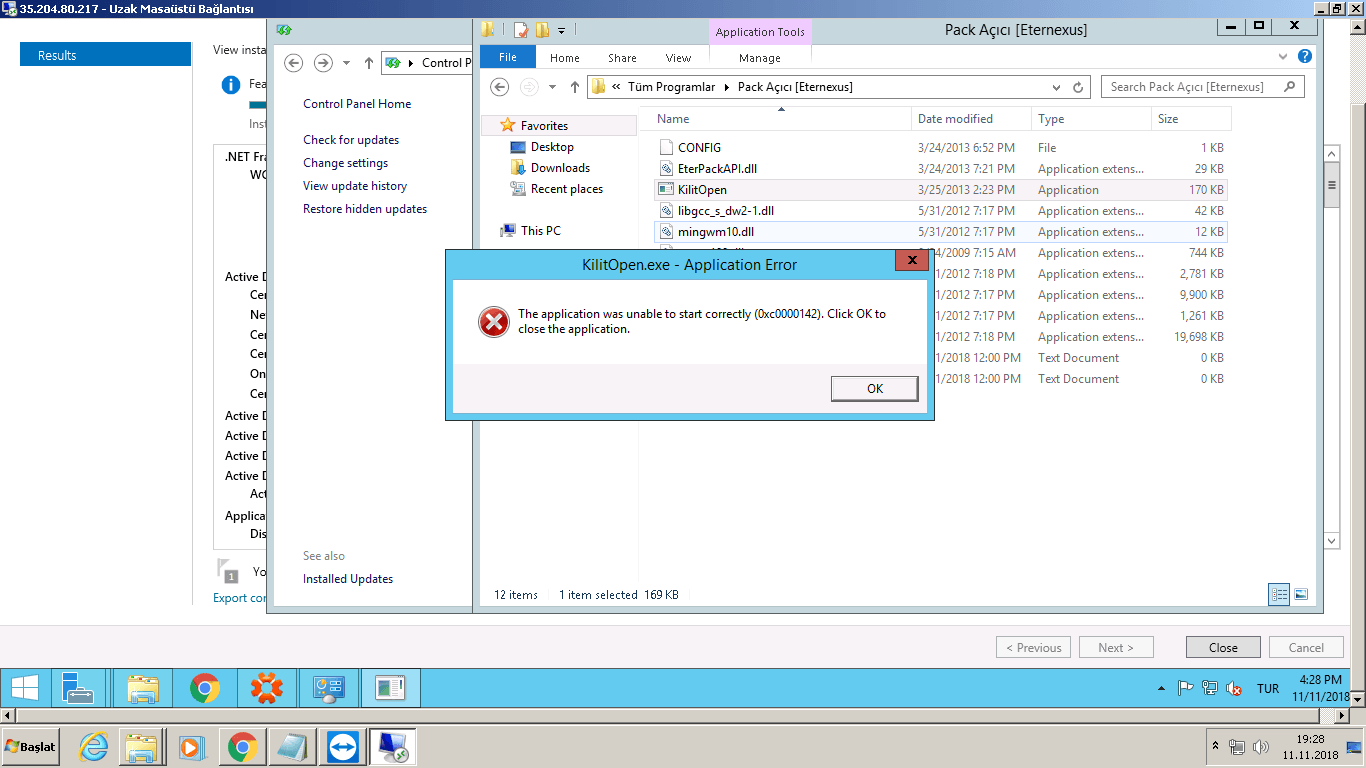1366x768 pixels.
Task: Go back in the Control Panel window
Action: [x=294, y=63]
